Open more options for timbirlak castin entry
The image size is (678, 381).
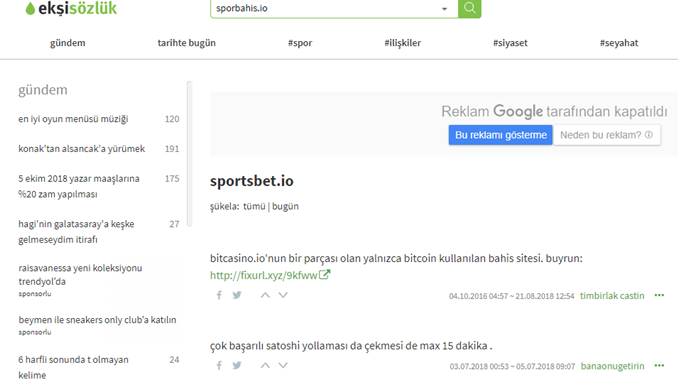tap(659, 295)
